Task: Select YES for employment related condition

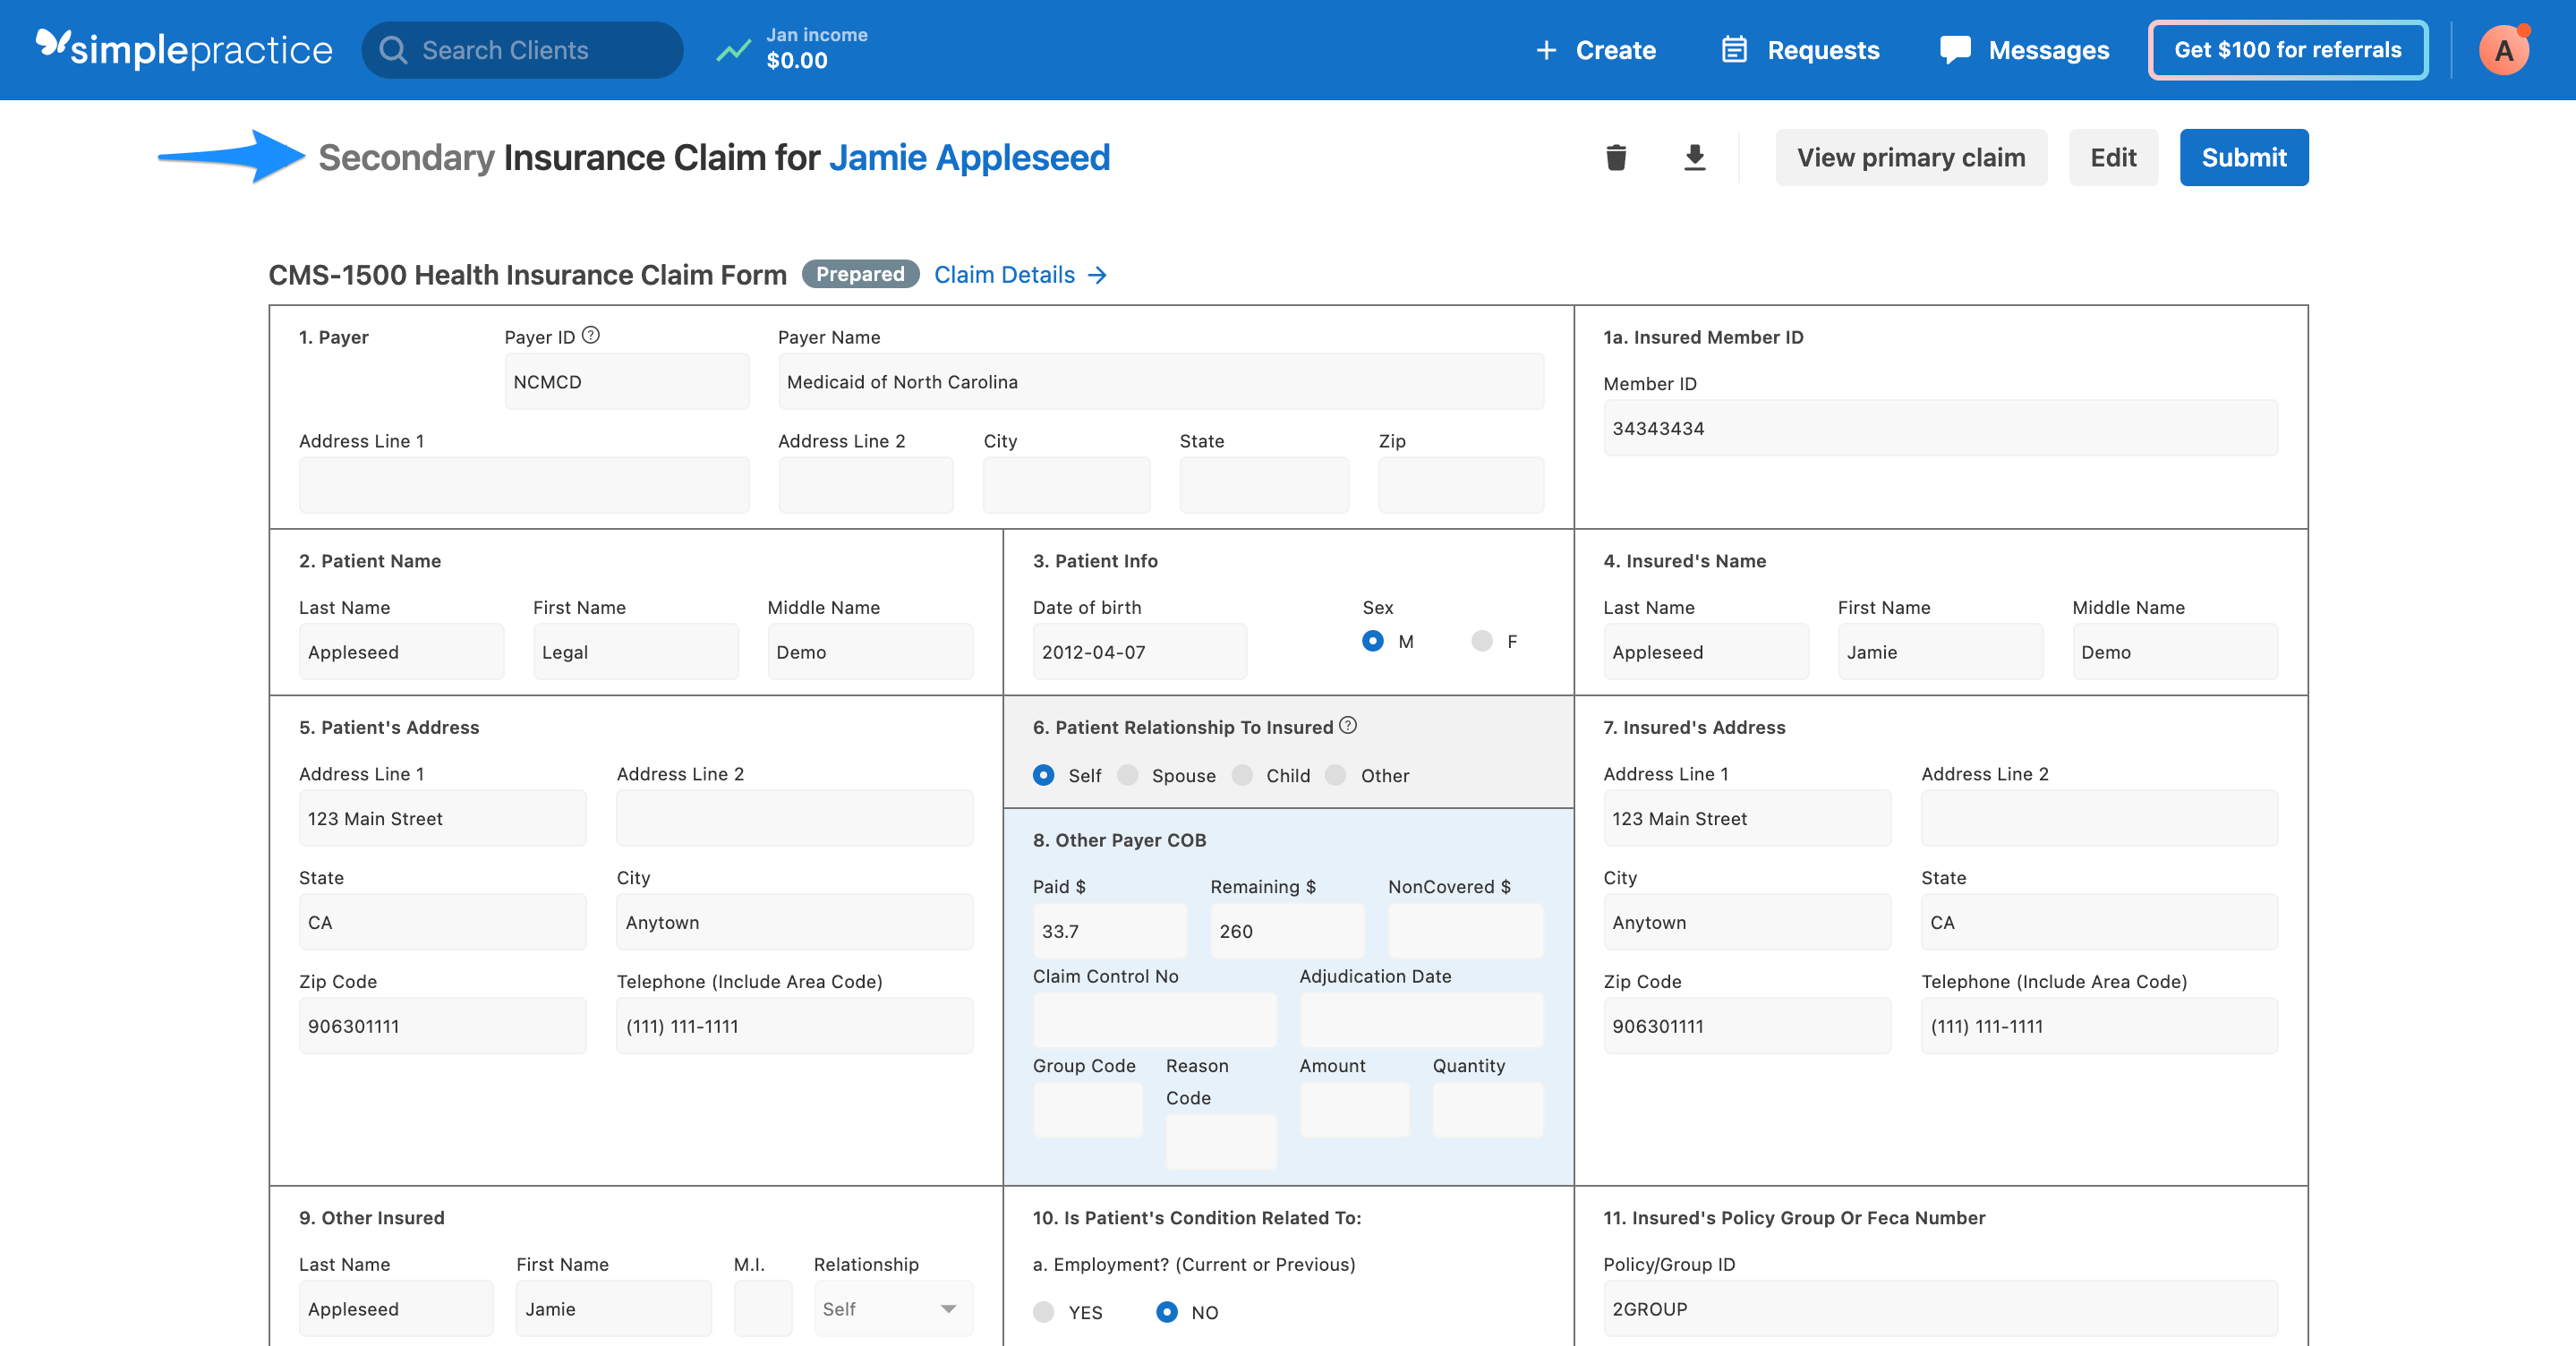Action: 1044,1312
